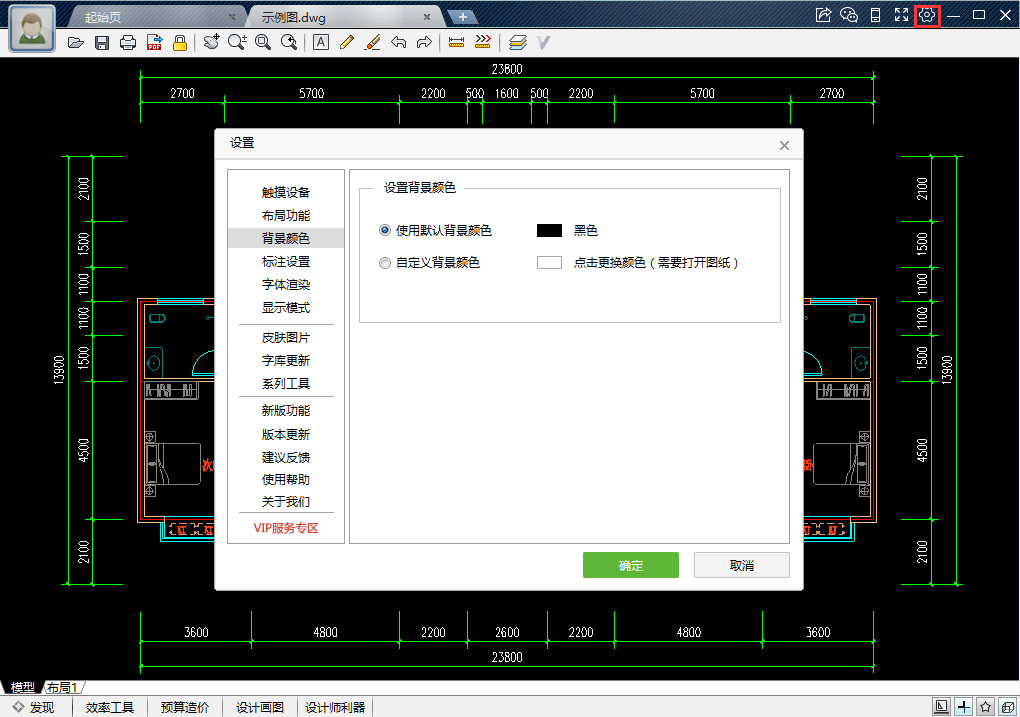The image size is (1020, 717).
Task: Open 皮肤图片 settings category
Action: pos(286,338)
